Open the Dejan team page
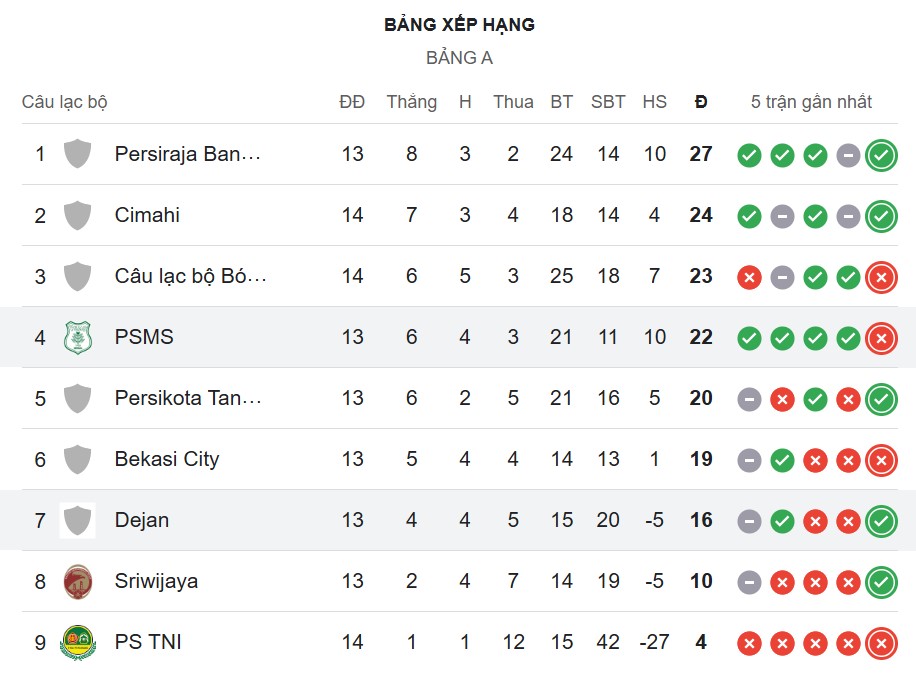 pyautogui.click(x=144, y=521)
